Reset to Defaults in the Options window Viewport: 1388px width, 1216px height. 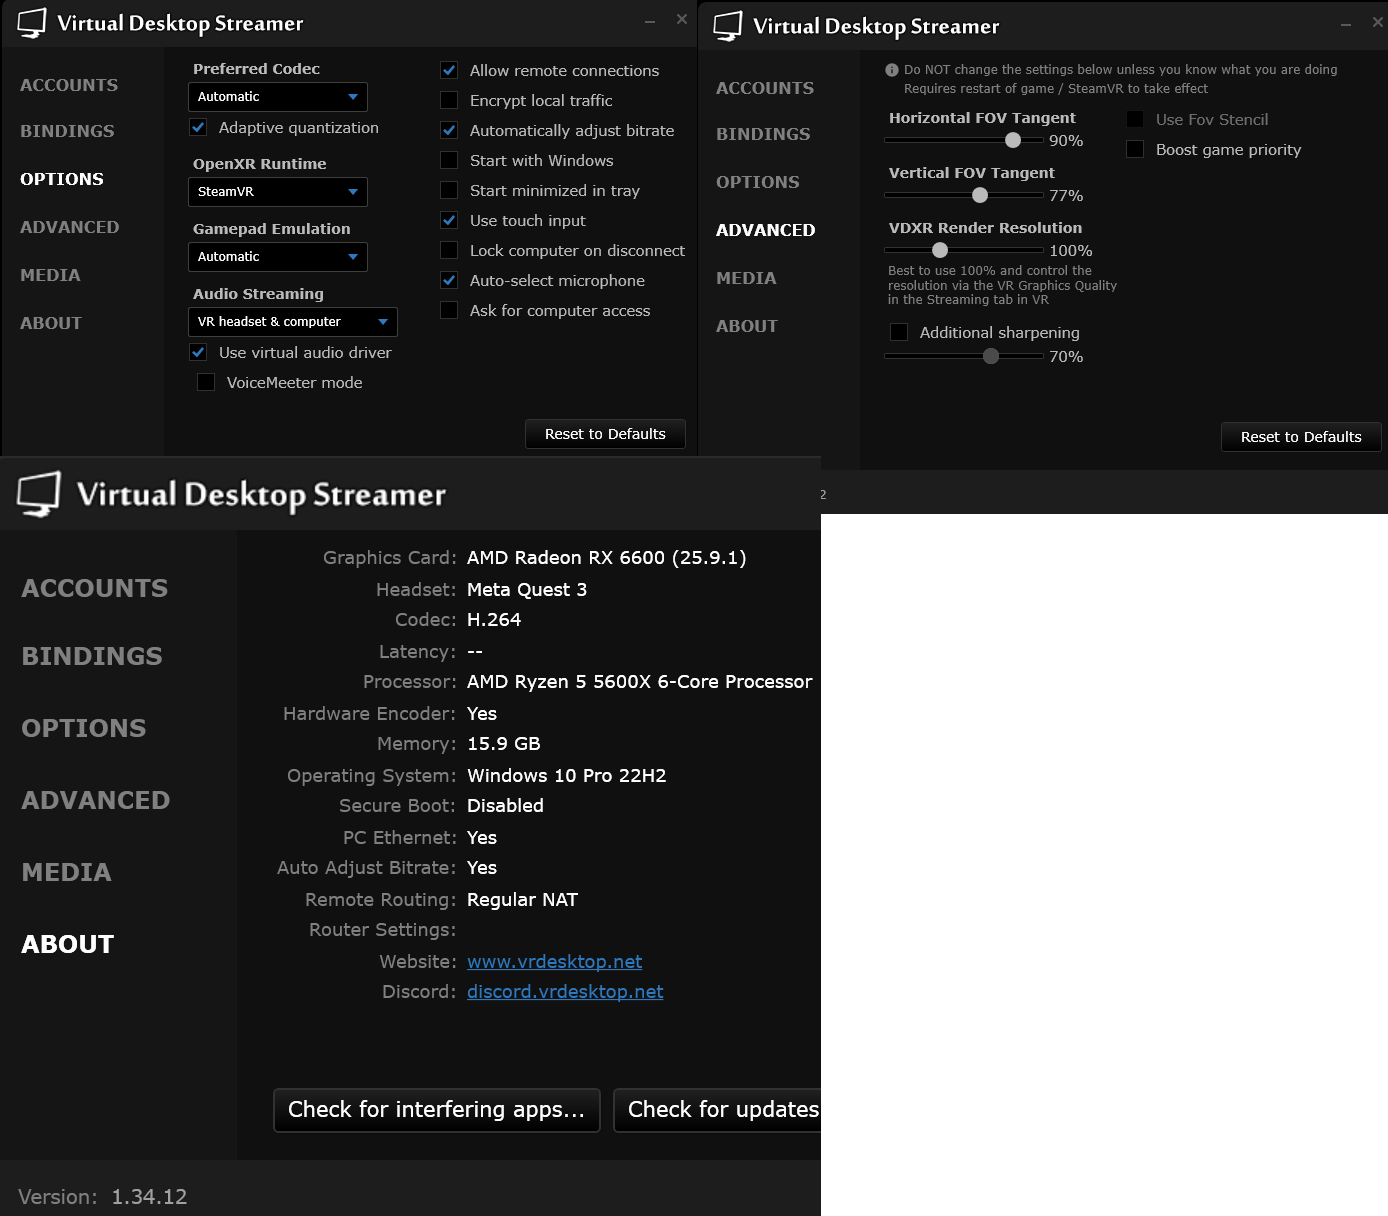(x=605, y=434)
